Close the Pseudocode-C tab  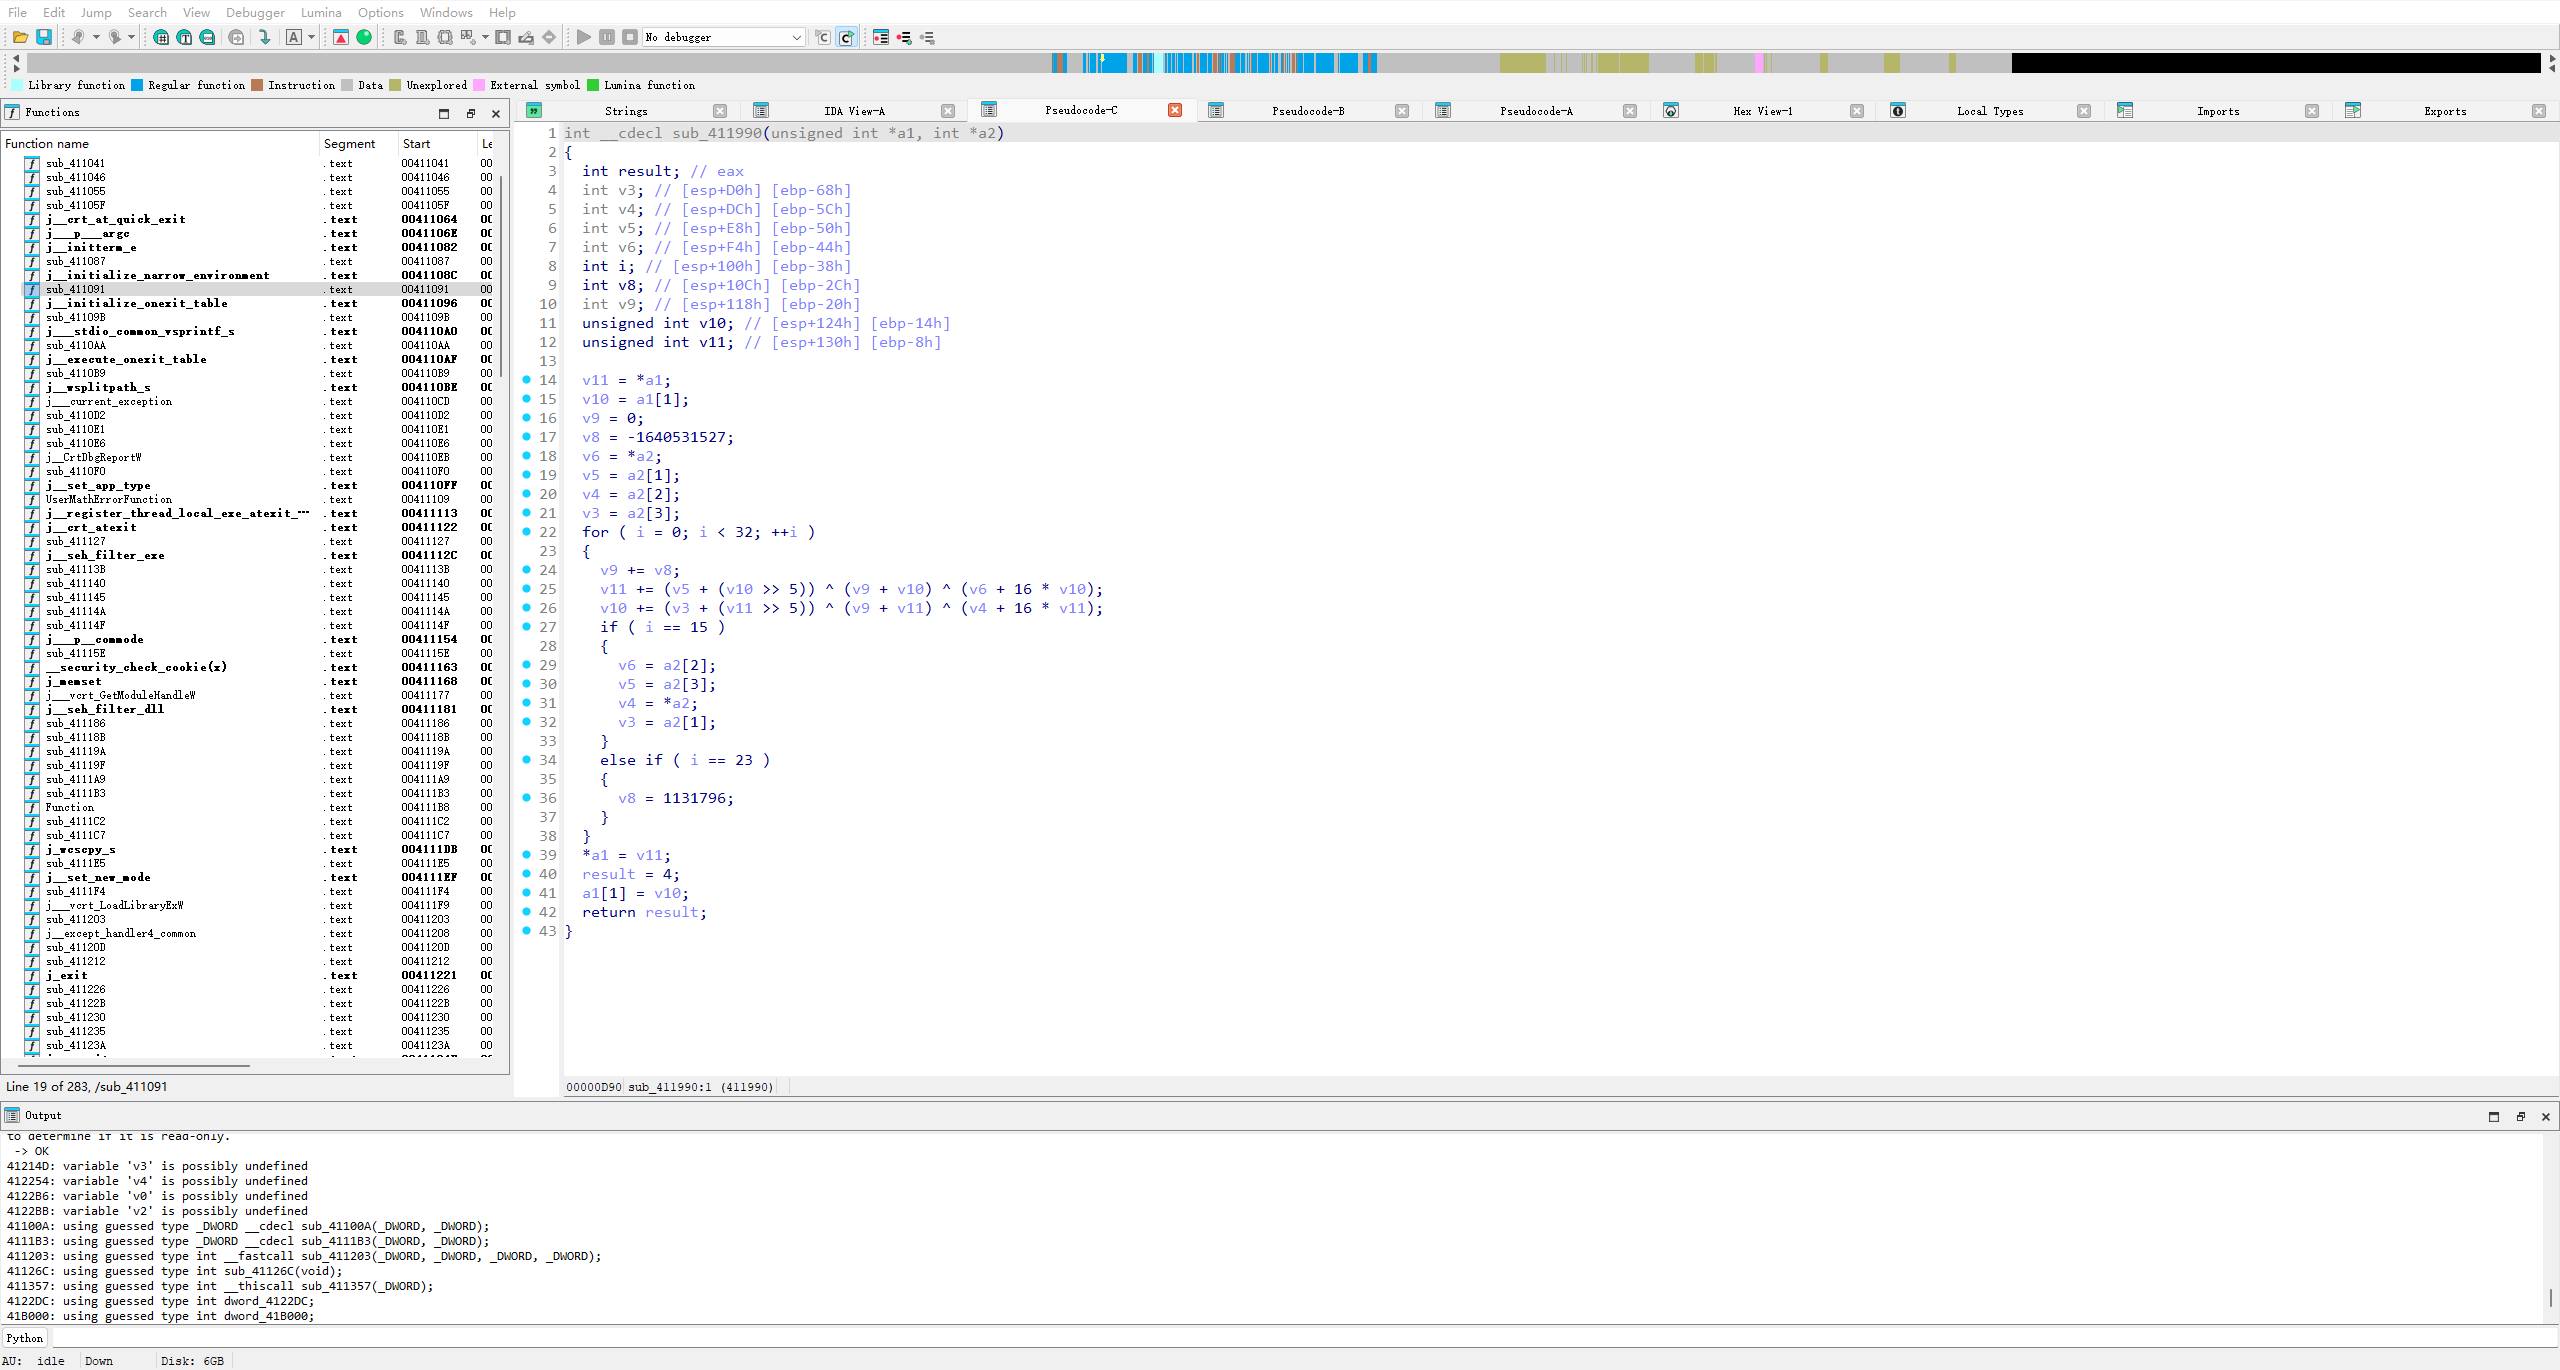1175,110
